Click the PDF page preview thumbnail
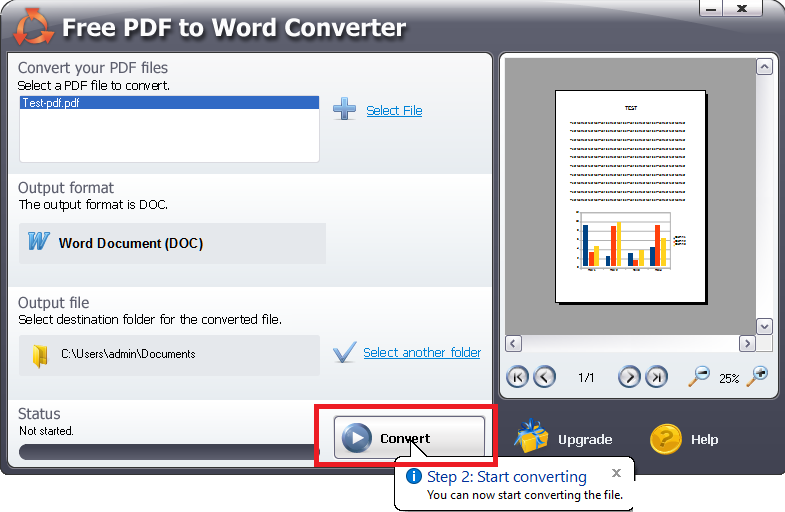The width and height of the screenshot is (785, 512). [630, 197]
